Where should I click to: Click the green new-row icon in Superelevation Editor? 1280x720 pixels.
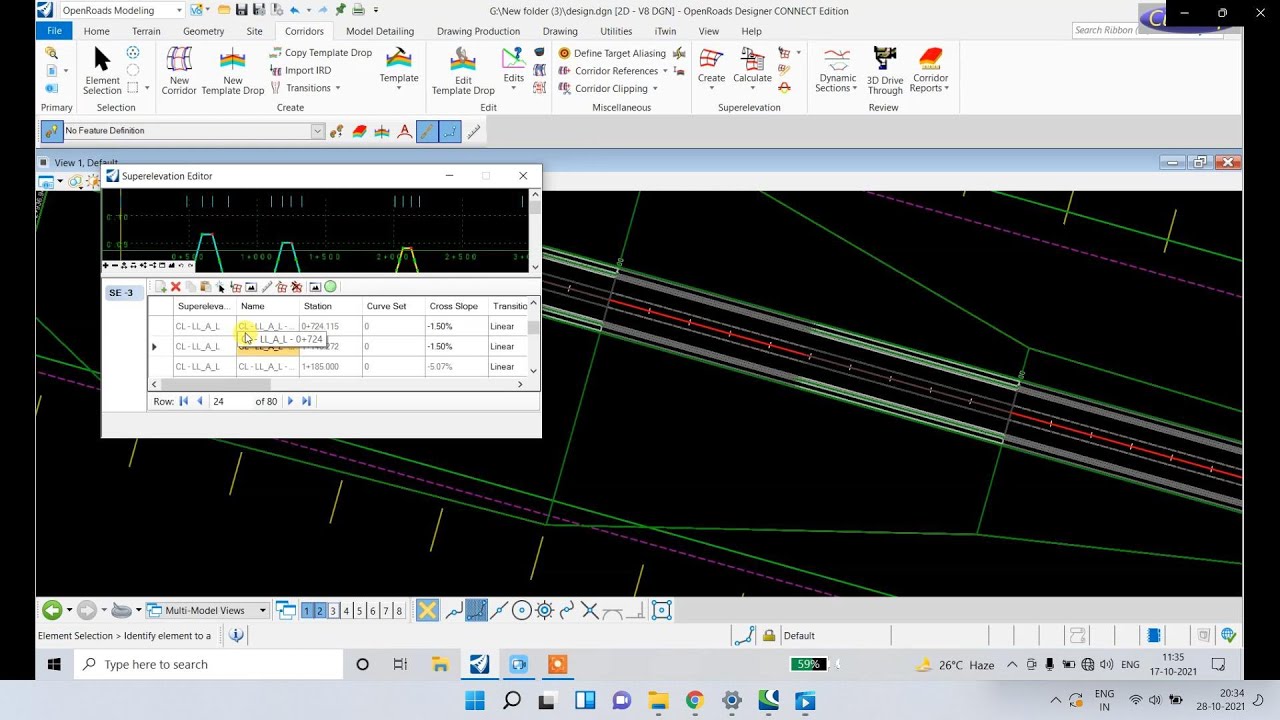(x=160, y=287)
